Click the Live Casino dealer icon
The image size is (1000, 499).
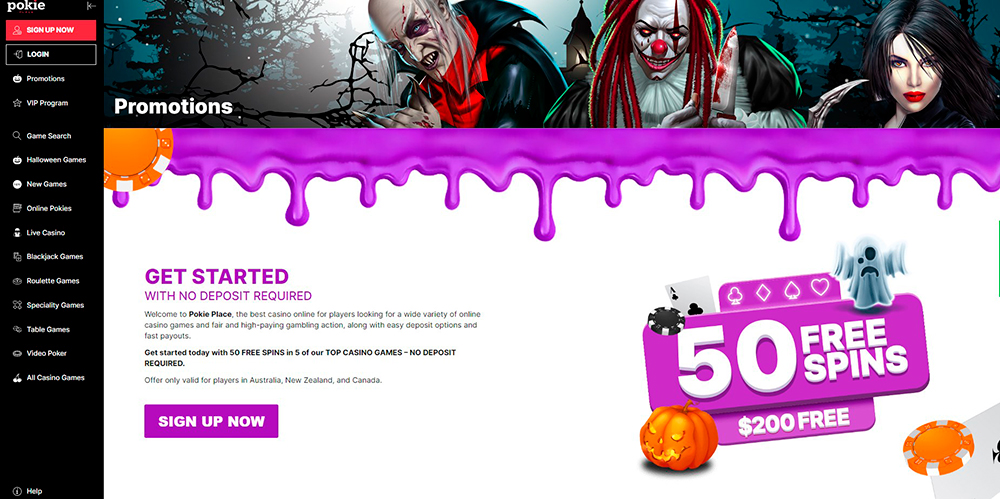(17, 233)
